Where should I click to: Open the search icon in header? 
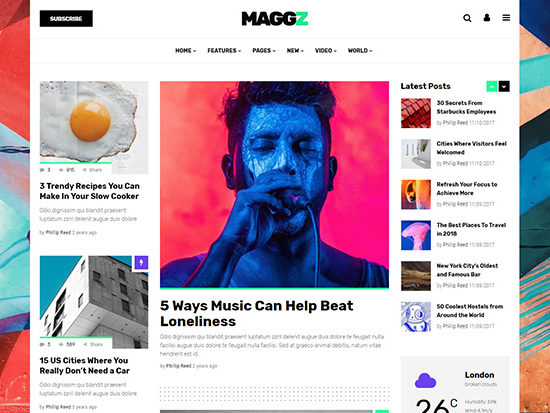[x=467, y=18]
